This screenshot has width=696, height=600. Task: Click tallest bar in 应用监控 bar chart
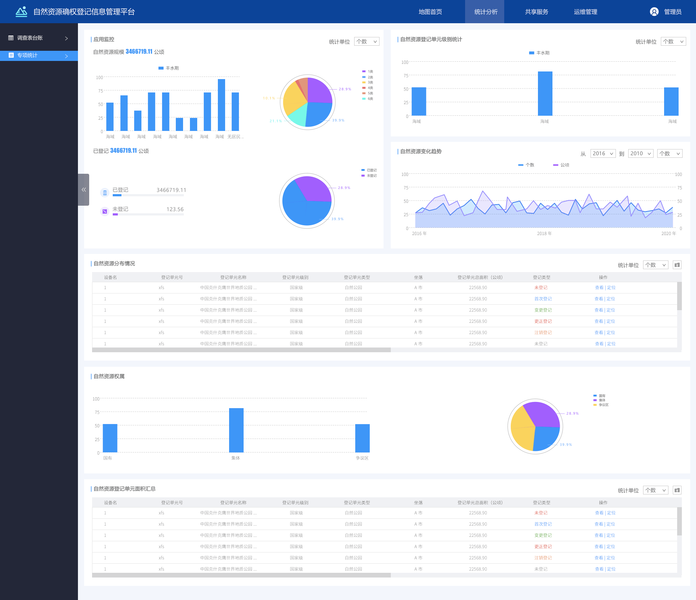click(221, 105)
